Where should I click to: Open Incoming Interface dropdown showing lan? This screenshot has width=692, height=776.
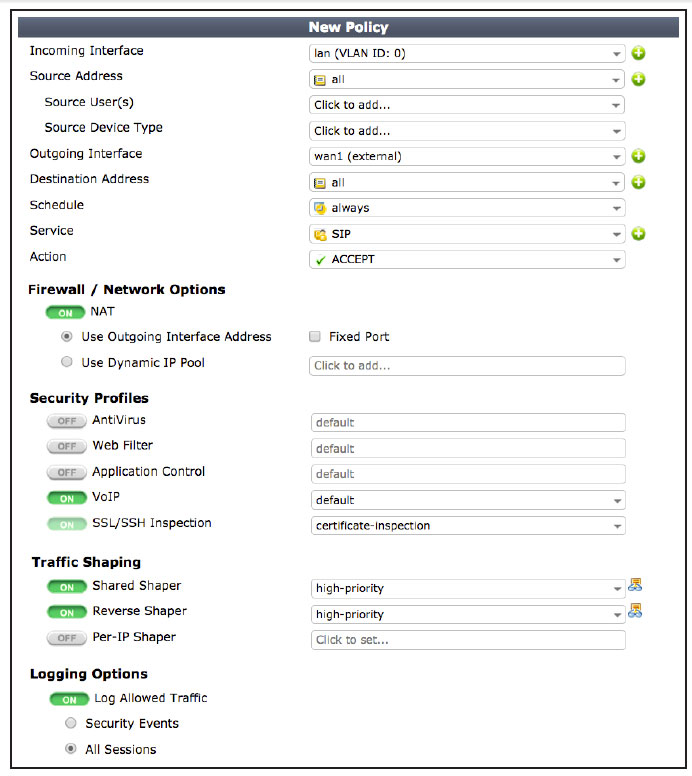pos(467,53)
